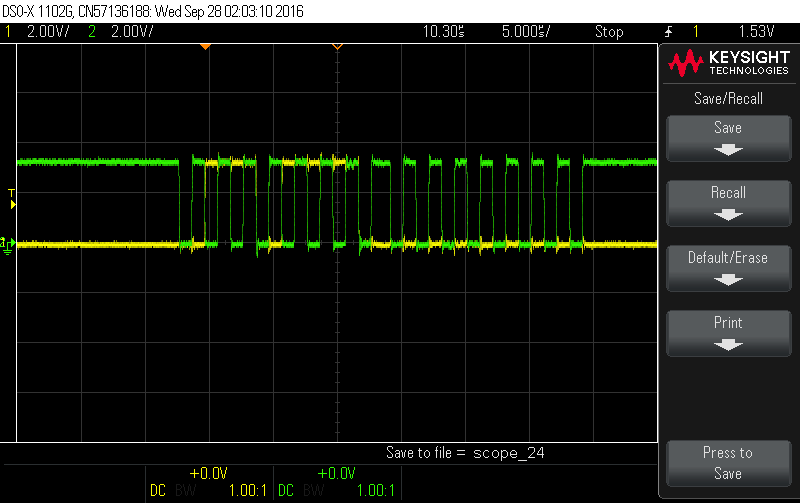Open the Print softkey menu
Image resolution: width=800 pixels, height=503 pixels.
(x=729, y=333)
